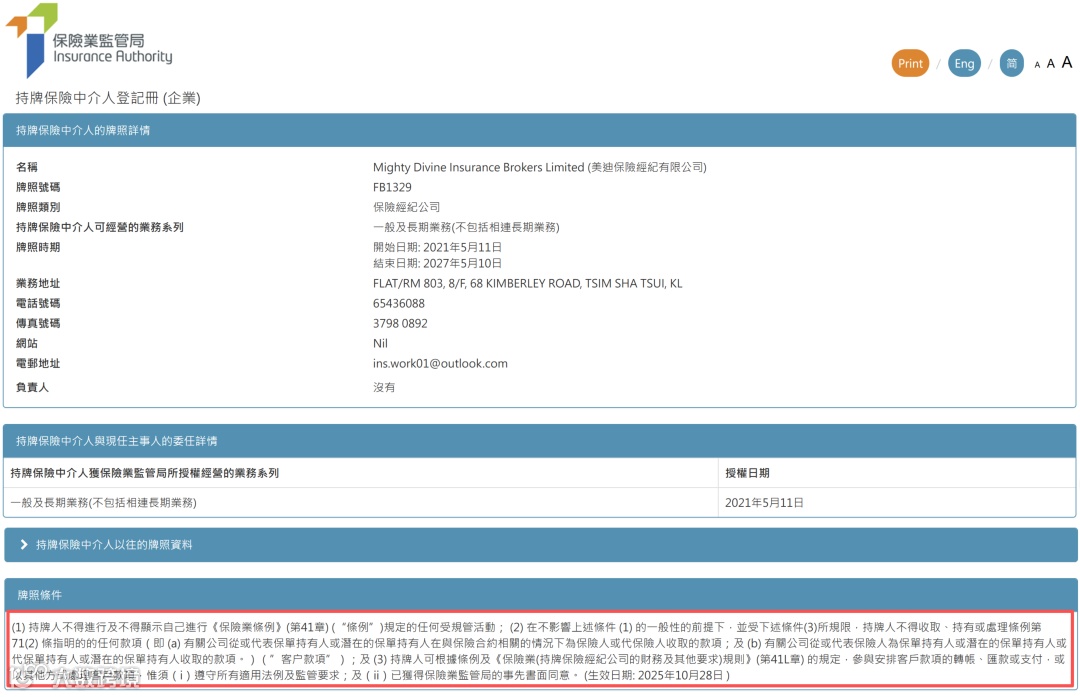Click the 持牌保險中介人與現任主事人的委任詳情 header
Viewport: 1080px width, 697px height.
point(539,441)
